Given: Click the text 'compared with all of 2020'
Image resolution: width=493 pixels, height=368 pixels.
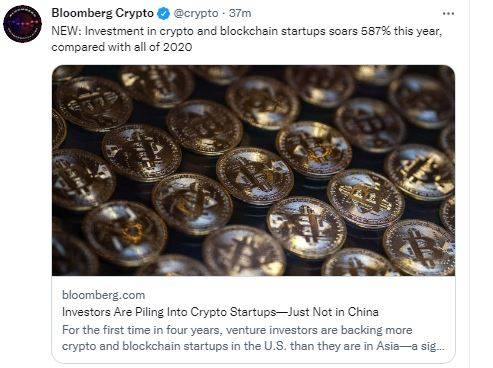Looking at the screenshot, I should point(122,47).
